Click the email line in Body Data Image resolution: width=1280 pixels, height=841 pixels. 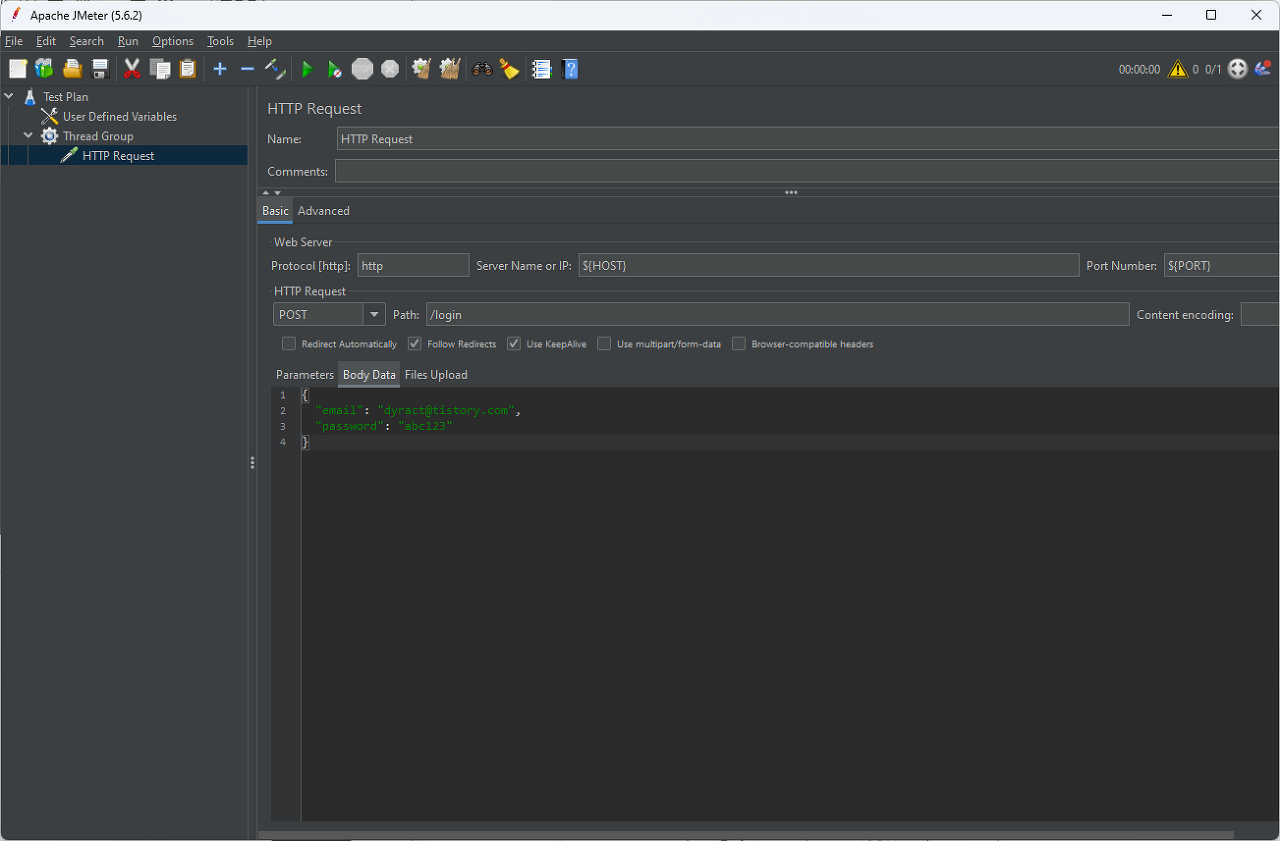418,410
